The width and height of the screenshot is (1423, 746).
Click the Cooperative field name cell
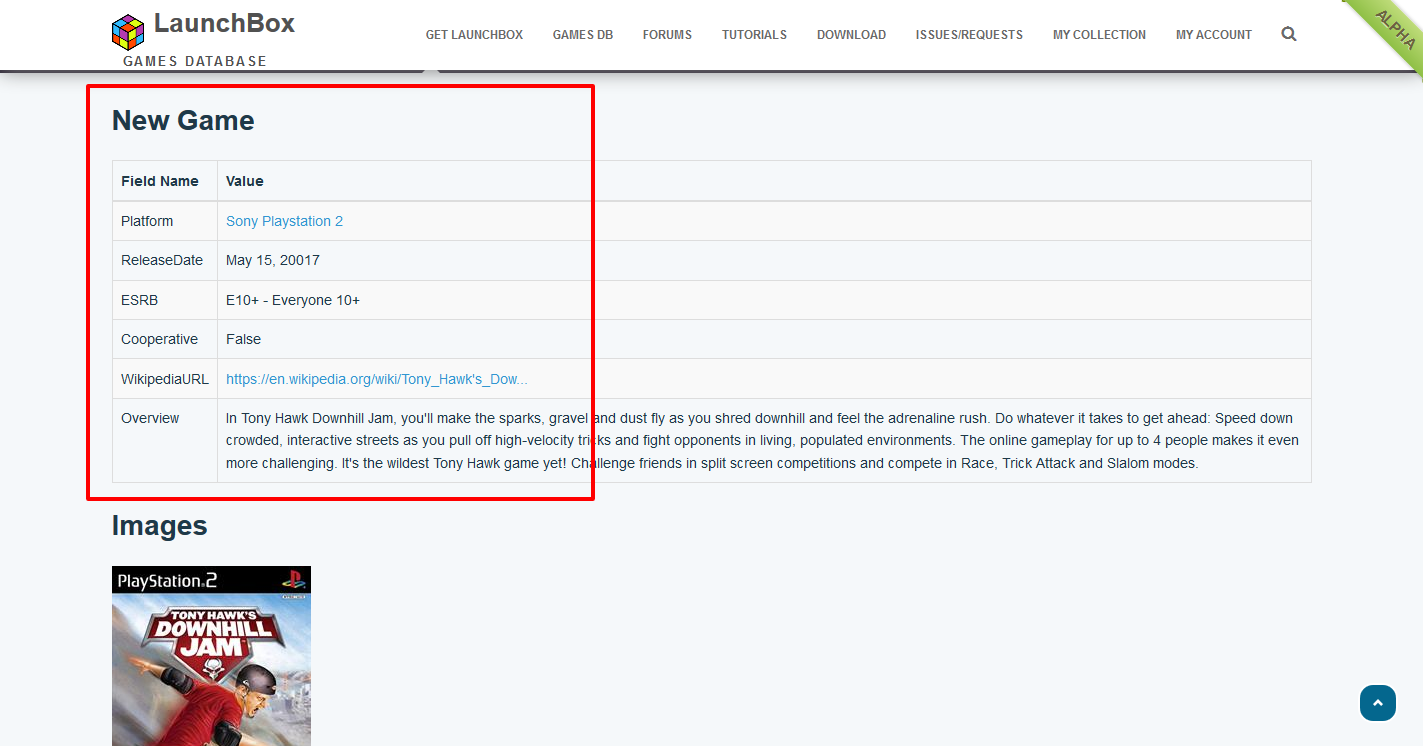(165, 339)
